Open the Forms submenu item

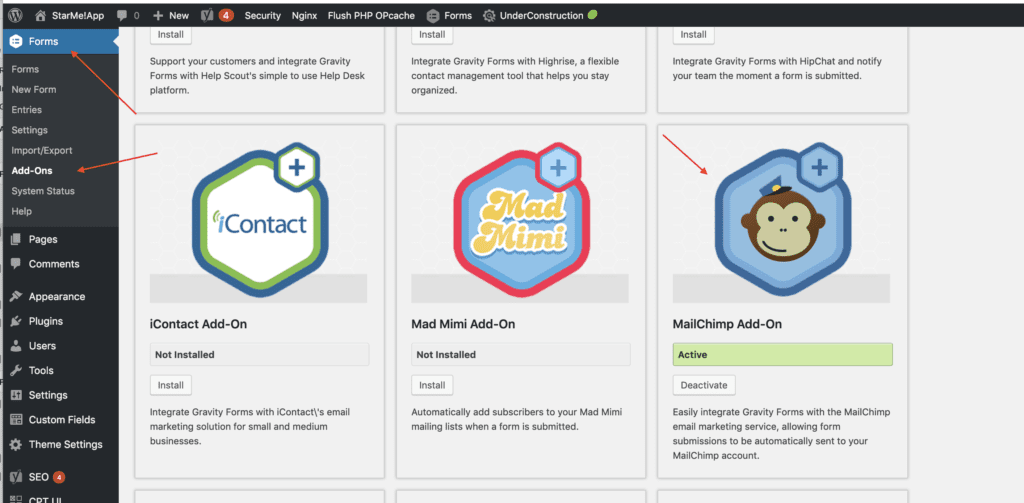coord(25,69)
